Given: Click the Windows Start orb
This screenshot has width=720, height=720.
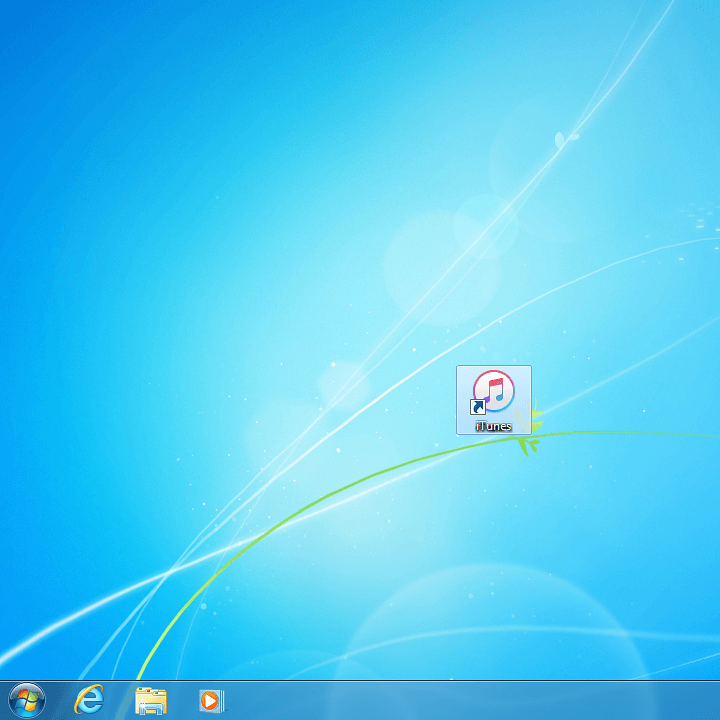Looking at the screenshot, I should coord(27,700).
